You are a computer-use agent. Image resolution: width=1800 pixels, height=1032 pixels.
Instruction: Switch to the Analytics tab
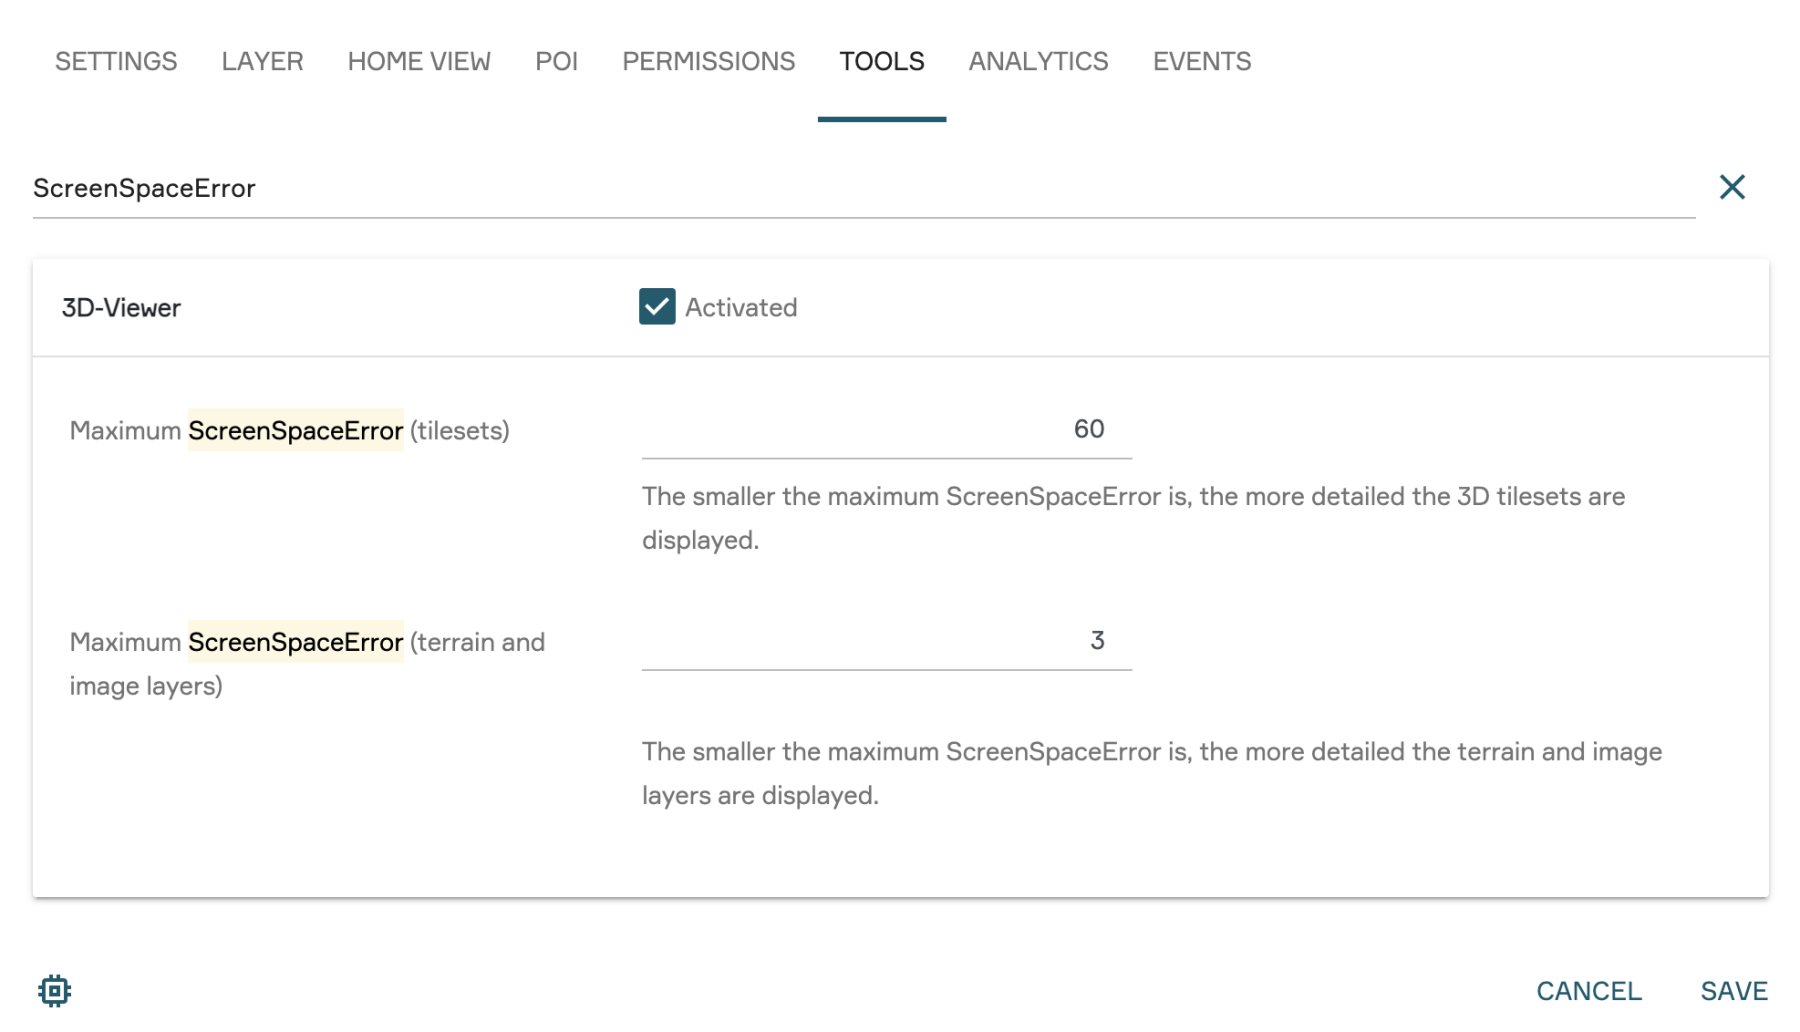1038,62
